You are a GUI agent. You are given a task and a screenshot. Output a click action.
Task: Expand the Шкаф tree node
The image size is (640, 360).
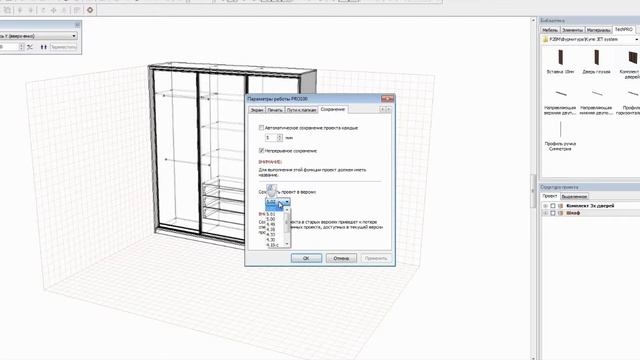[545, 213]
